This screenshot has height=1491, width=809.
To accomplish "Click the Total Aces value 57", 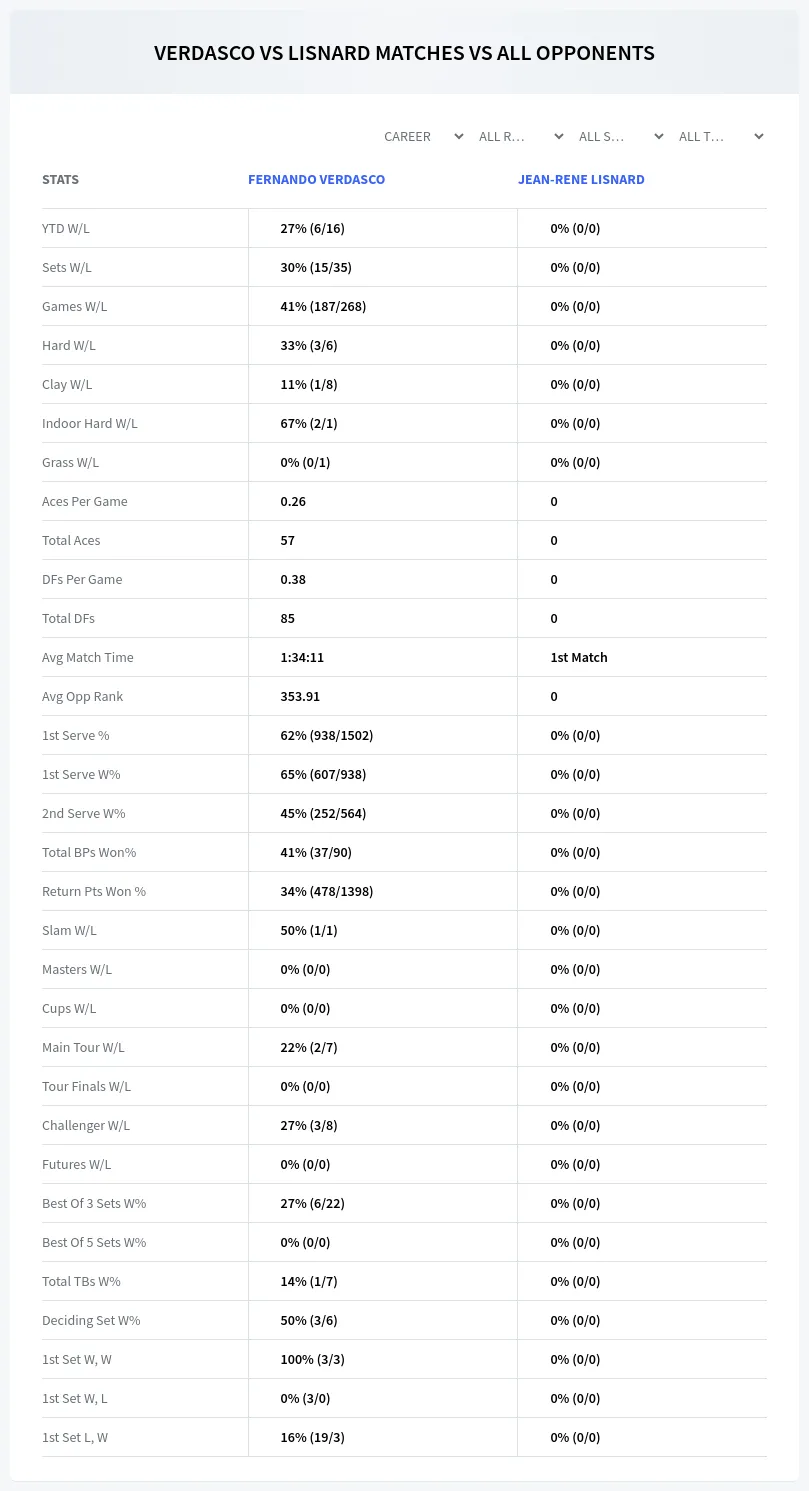I will (x=287, y=540).
